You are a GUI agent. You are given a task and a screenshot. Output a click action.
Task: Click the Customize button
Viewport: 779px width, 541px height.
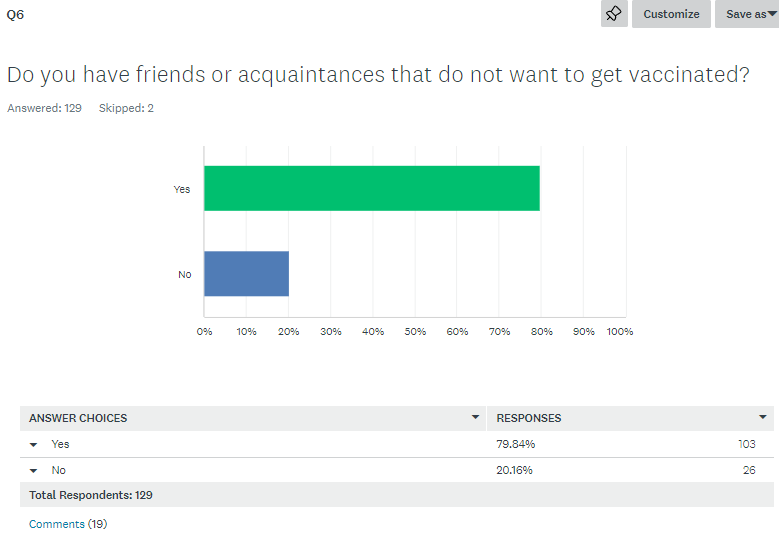tap(671, 14)
